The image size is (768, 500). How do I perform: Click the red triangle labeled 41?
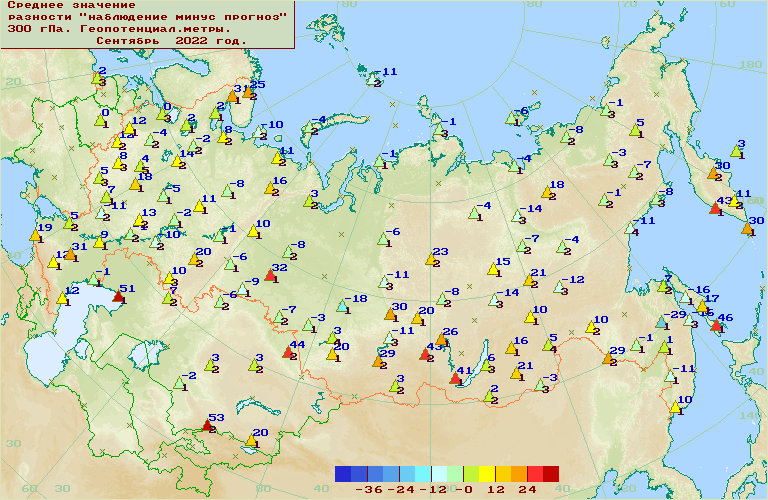coord(455,378)
